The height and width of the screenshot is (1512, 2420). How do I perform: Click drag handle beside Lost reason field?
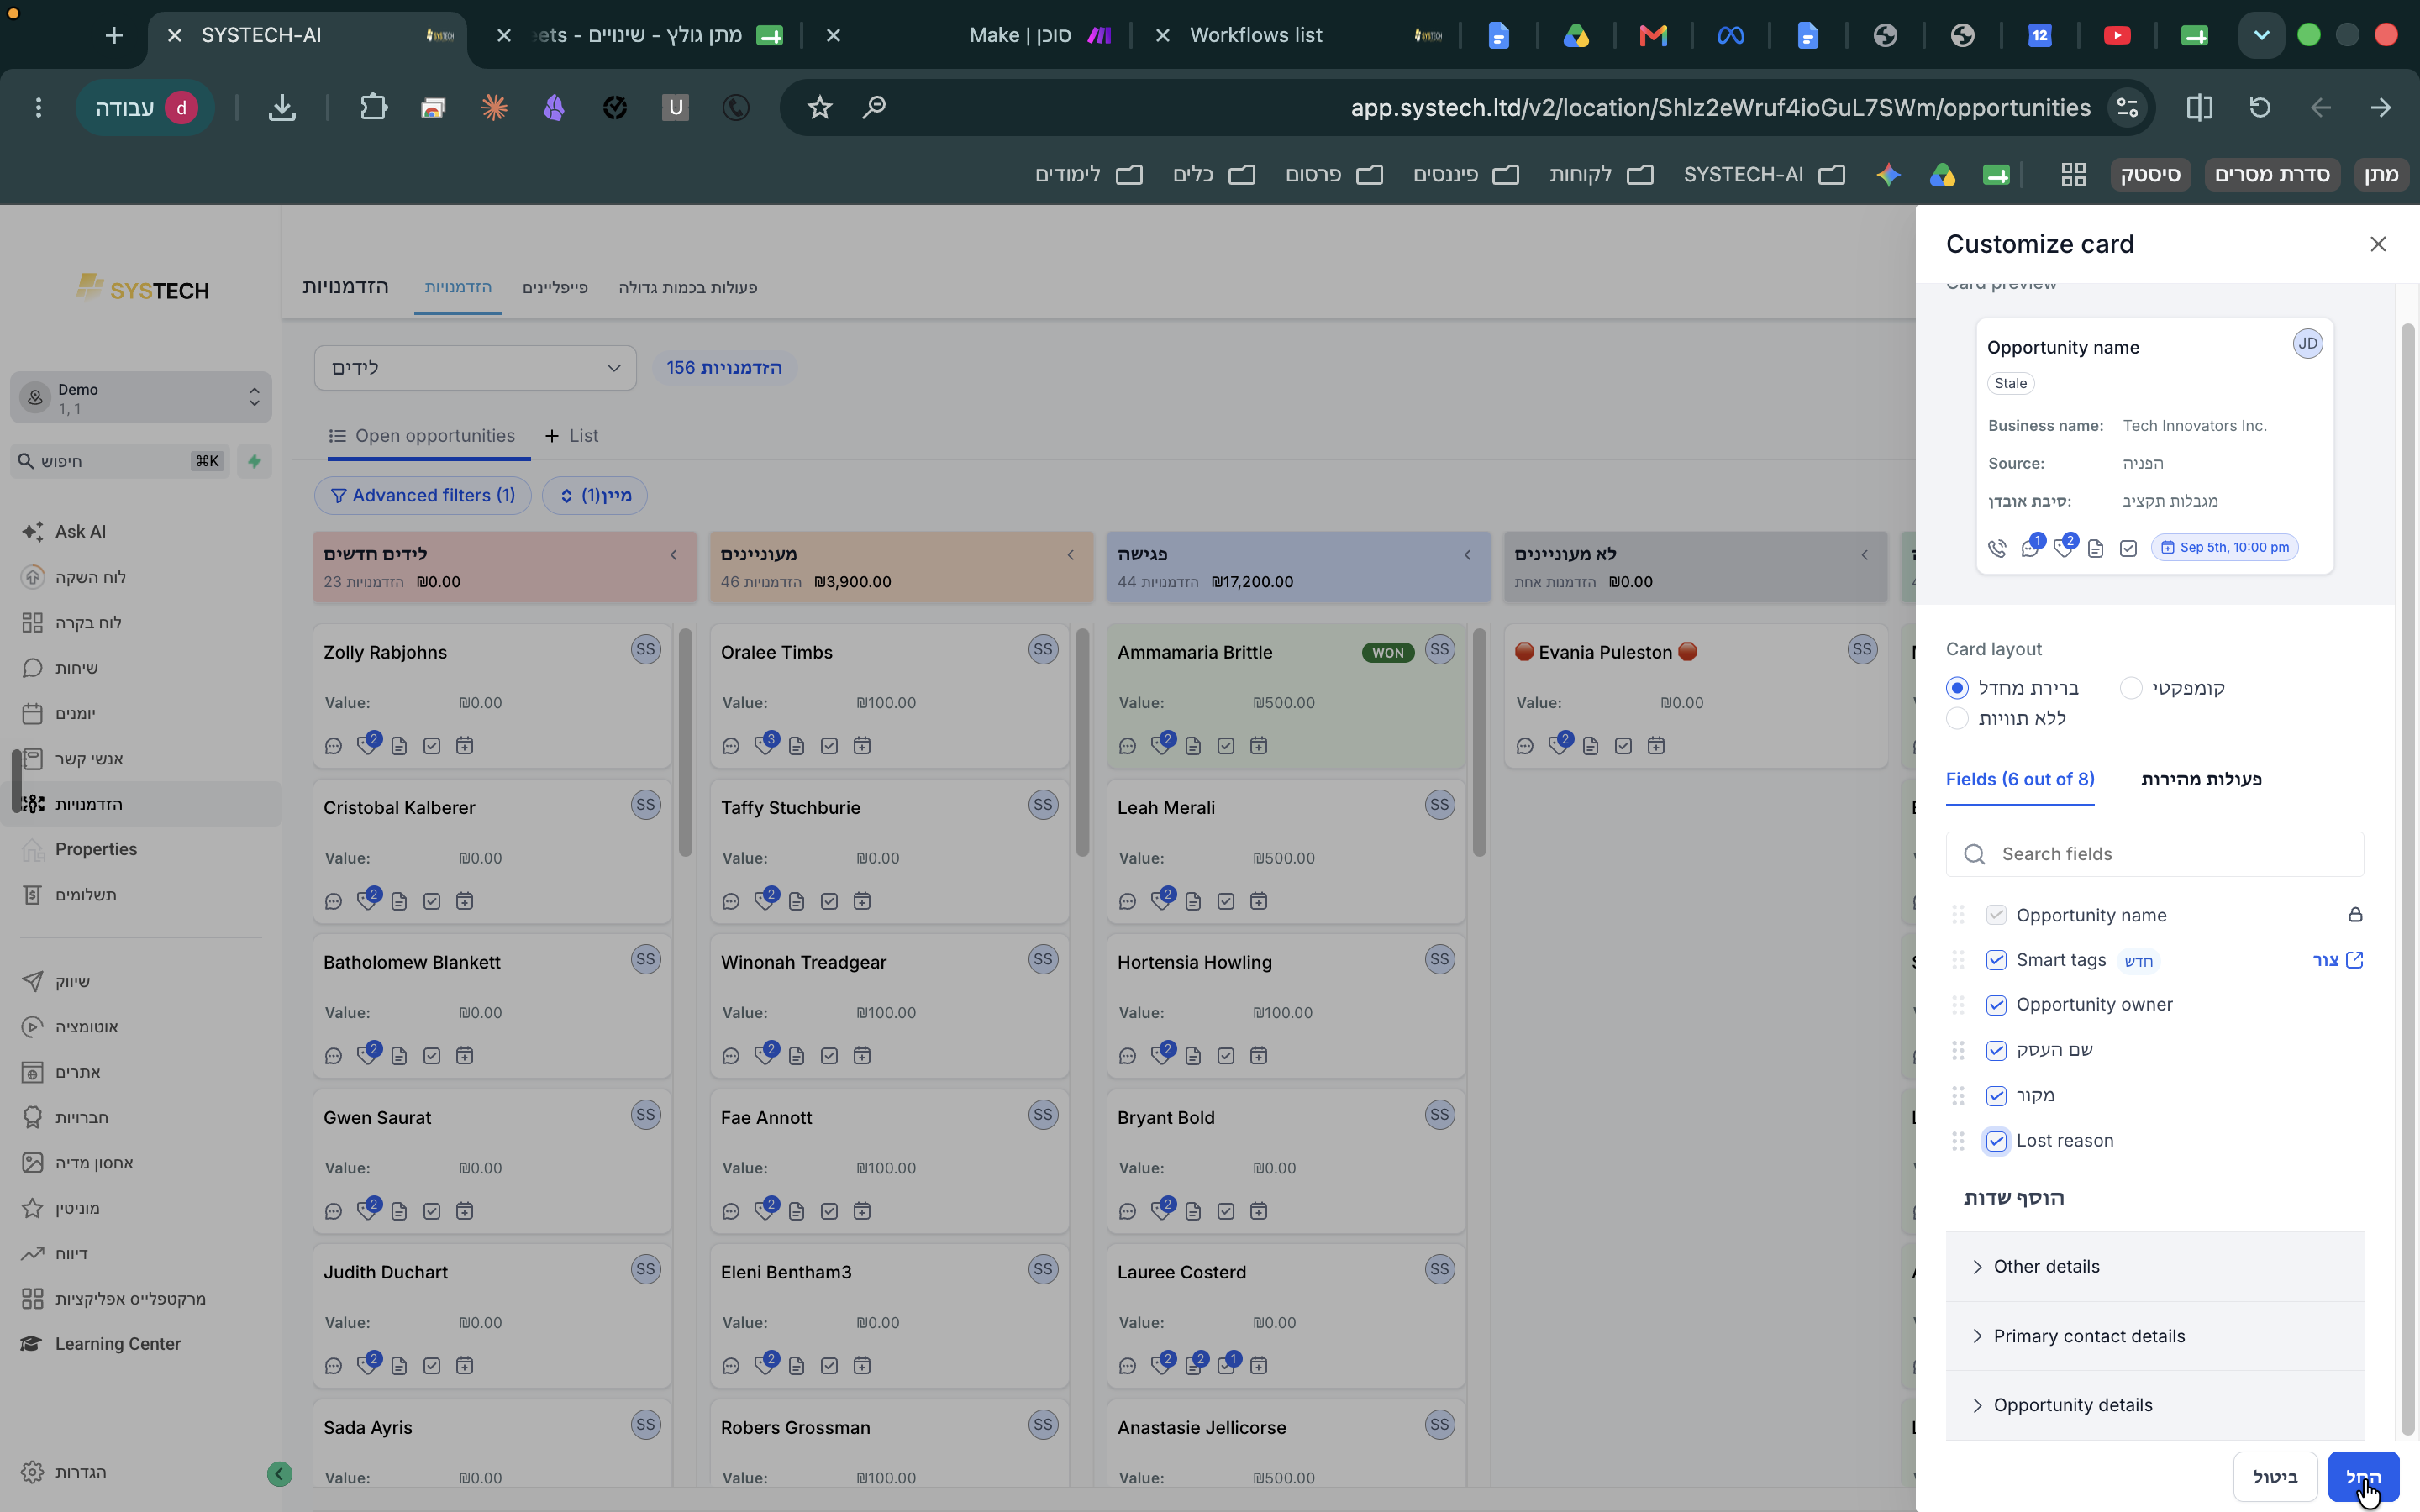pyautogui.click(x=1958, y=1141)
